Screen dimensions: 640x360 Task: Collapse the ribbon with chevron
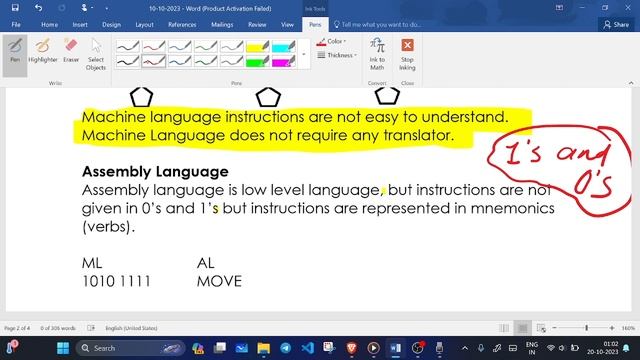click(x=631, y=83)
